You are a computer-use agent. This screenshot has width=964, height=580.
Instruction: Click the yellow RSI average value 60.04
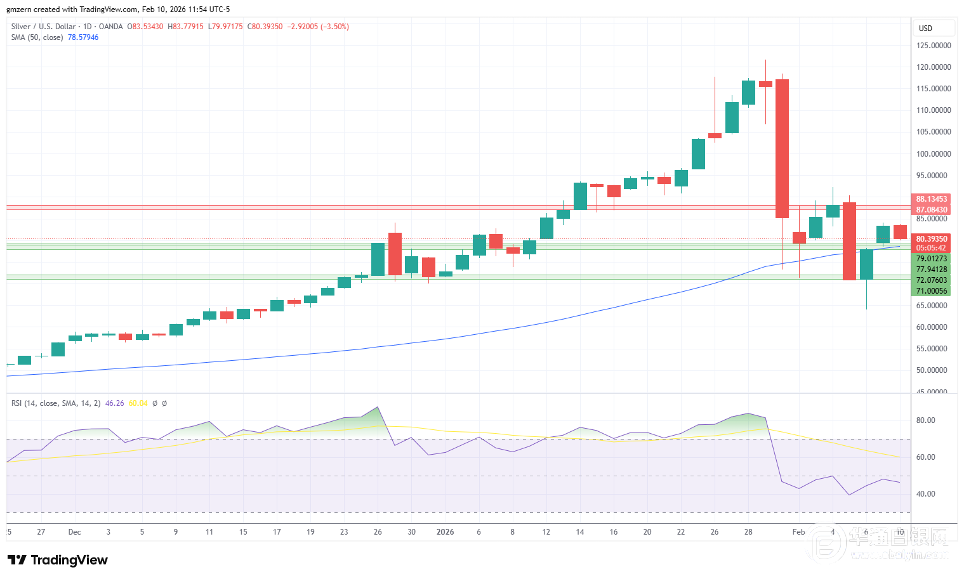point(139,403)
